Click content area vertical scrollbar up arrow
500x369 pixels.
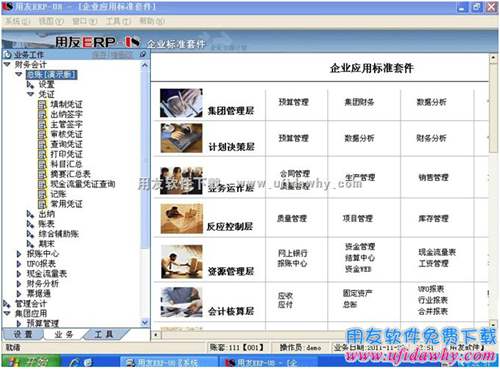pyautogui.click(x=493, y=58)
